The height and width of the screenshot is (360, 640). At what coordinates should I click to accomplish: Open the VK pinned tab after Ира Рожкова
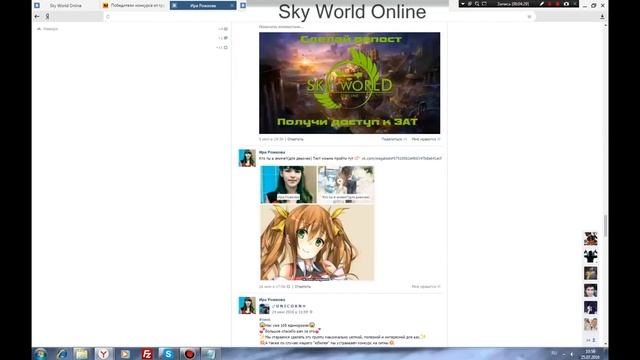243,5
